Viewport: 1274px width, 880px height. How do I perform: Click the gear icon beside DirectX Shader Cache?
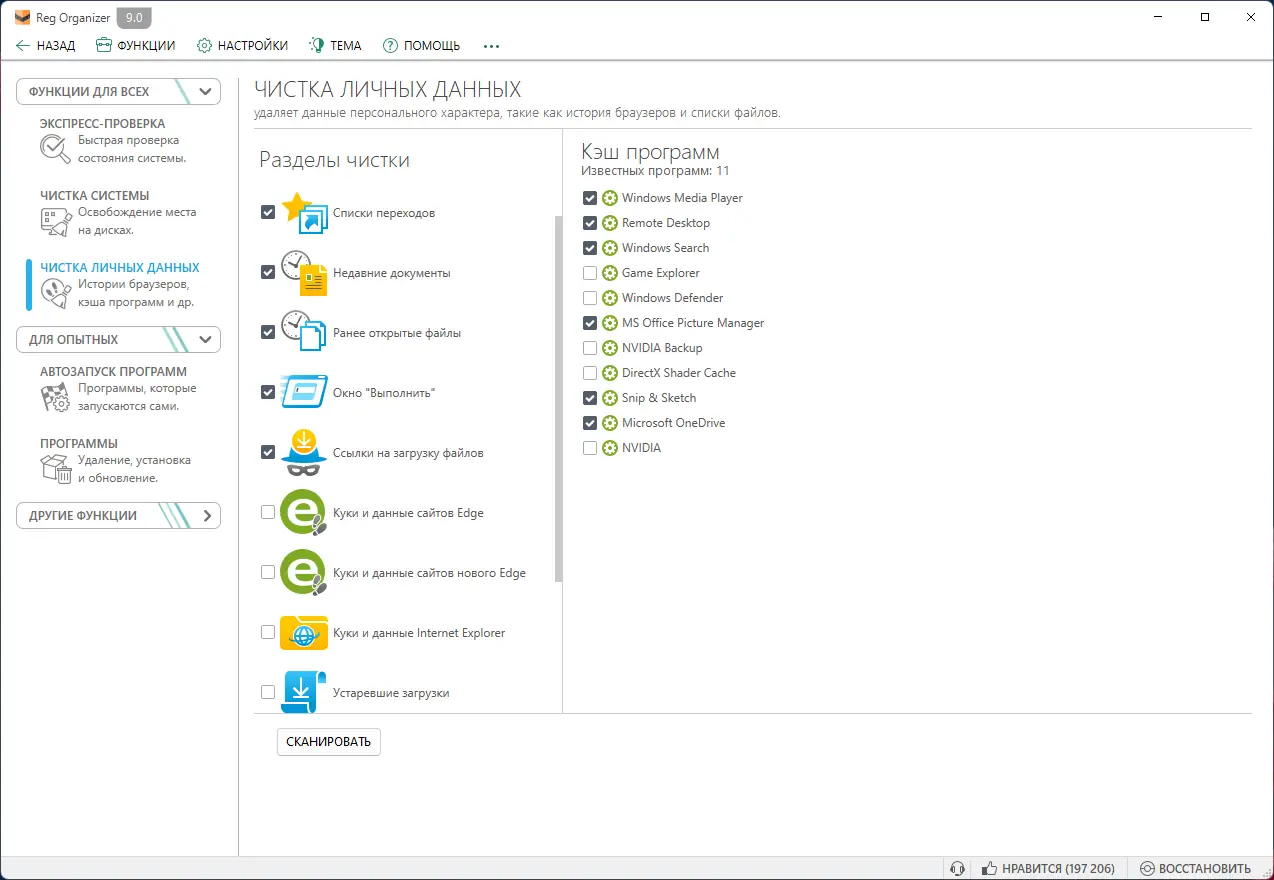610,373
